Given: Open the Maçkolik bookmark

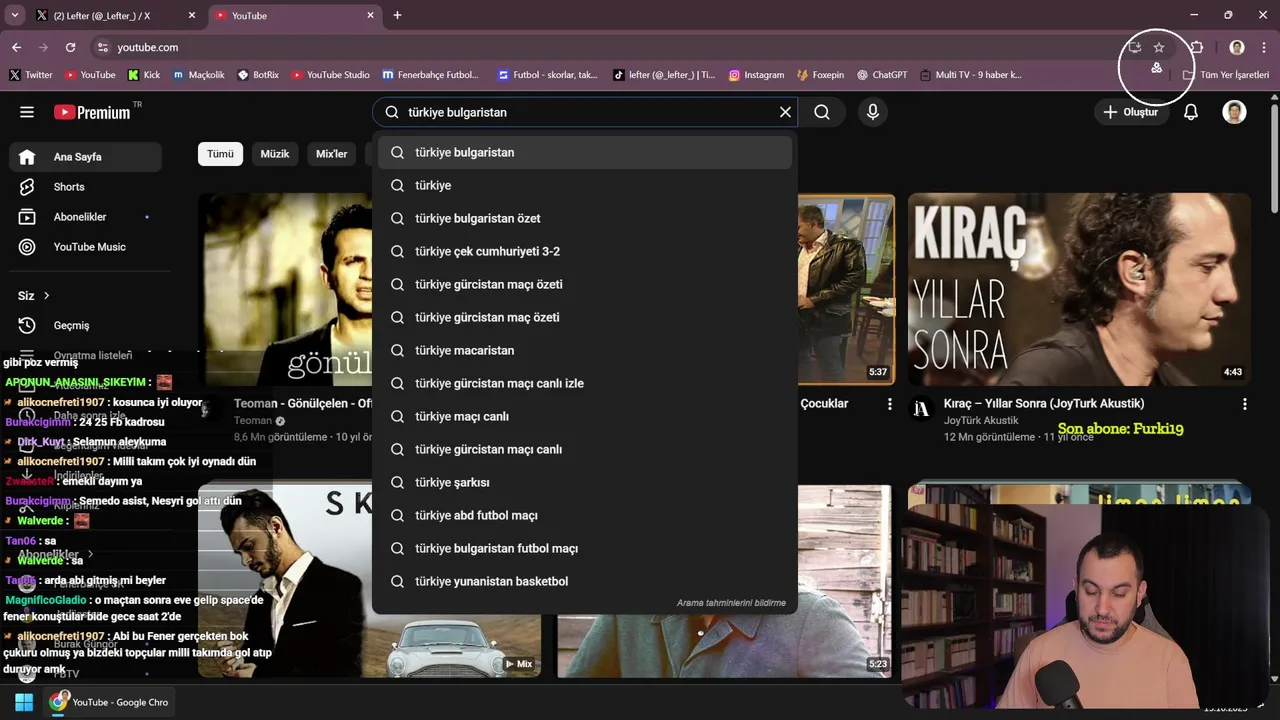Looking at the screenshot, I should click(199, 75).
